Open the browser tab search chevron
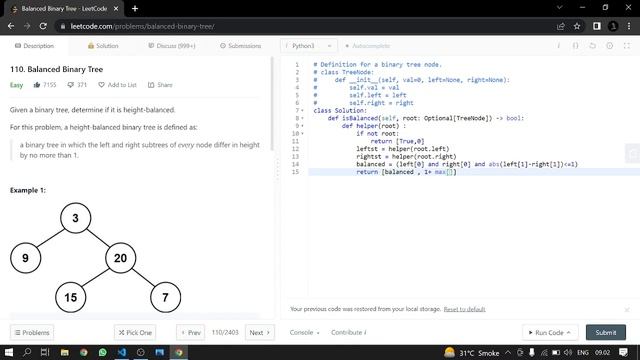The image size is (640, 360). [x=560, y=8]
